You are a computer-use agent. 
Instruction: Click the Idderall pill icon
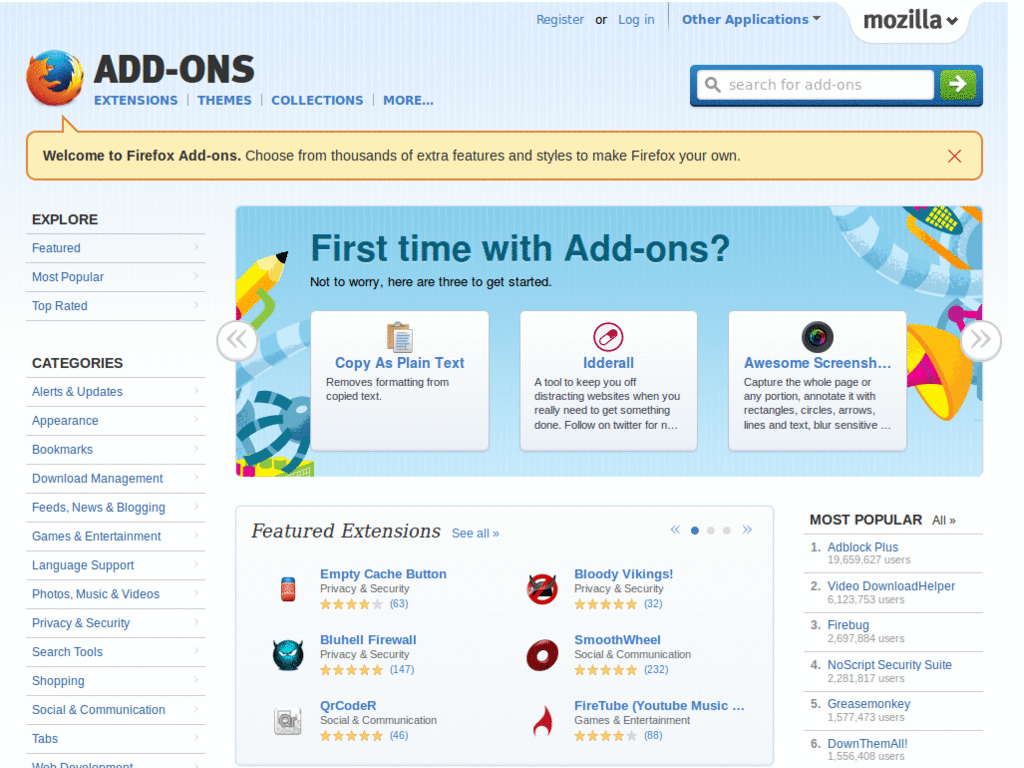click(608, 337)
